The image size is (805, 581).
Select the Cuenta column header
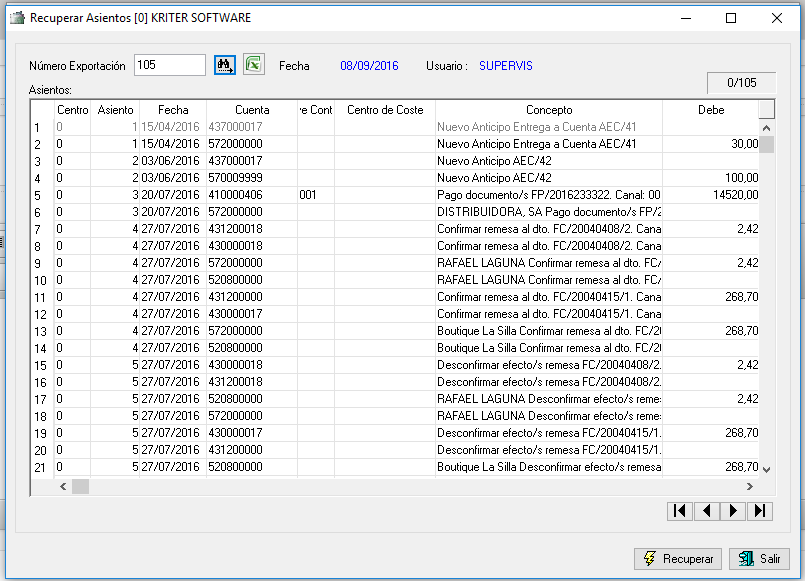point(252,110)
